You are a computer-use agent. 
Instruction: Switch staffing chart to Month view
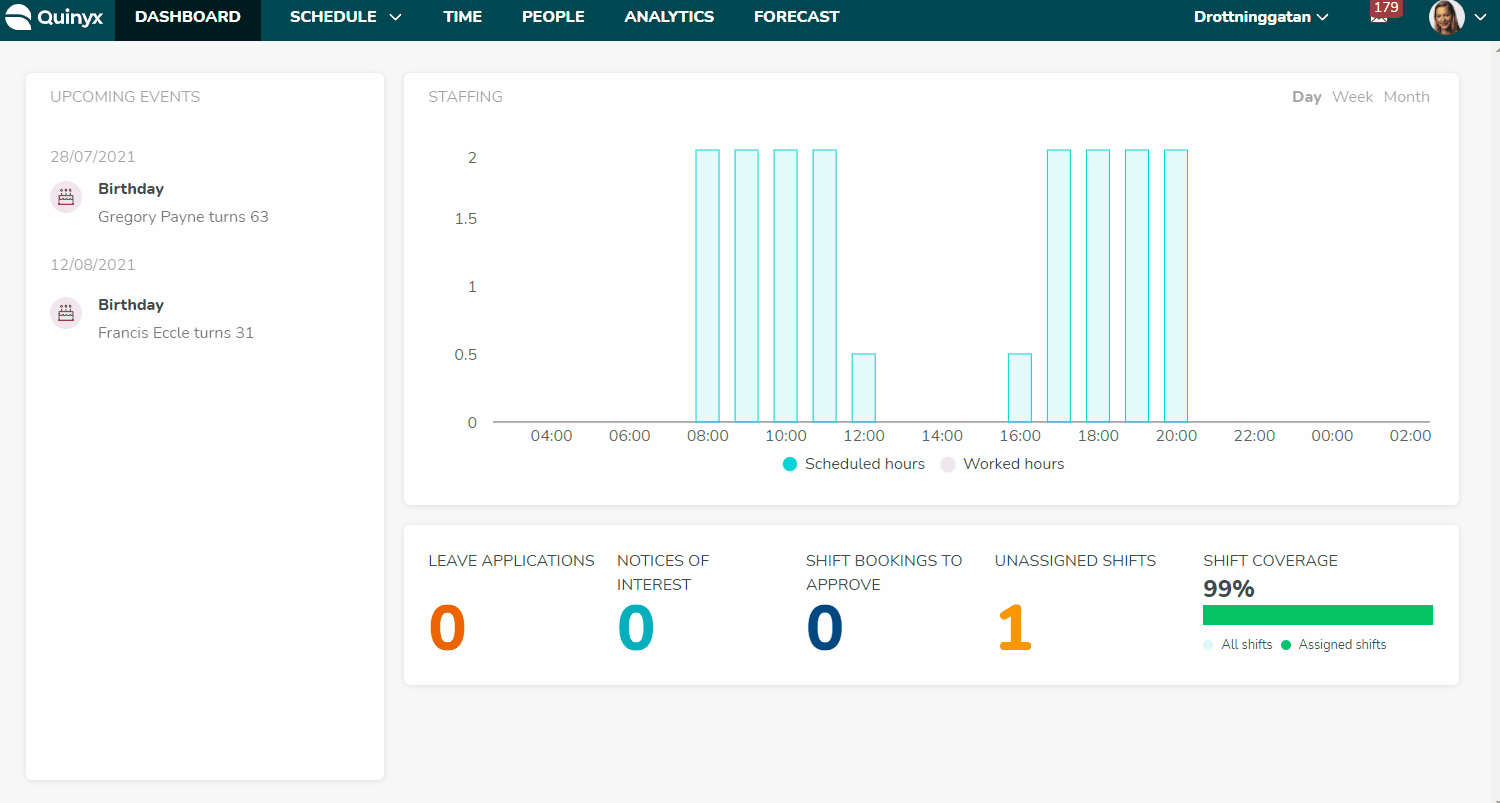click(x=1406, y=97)
